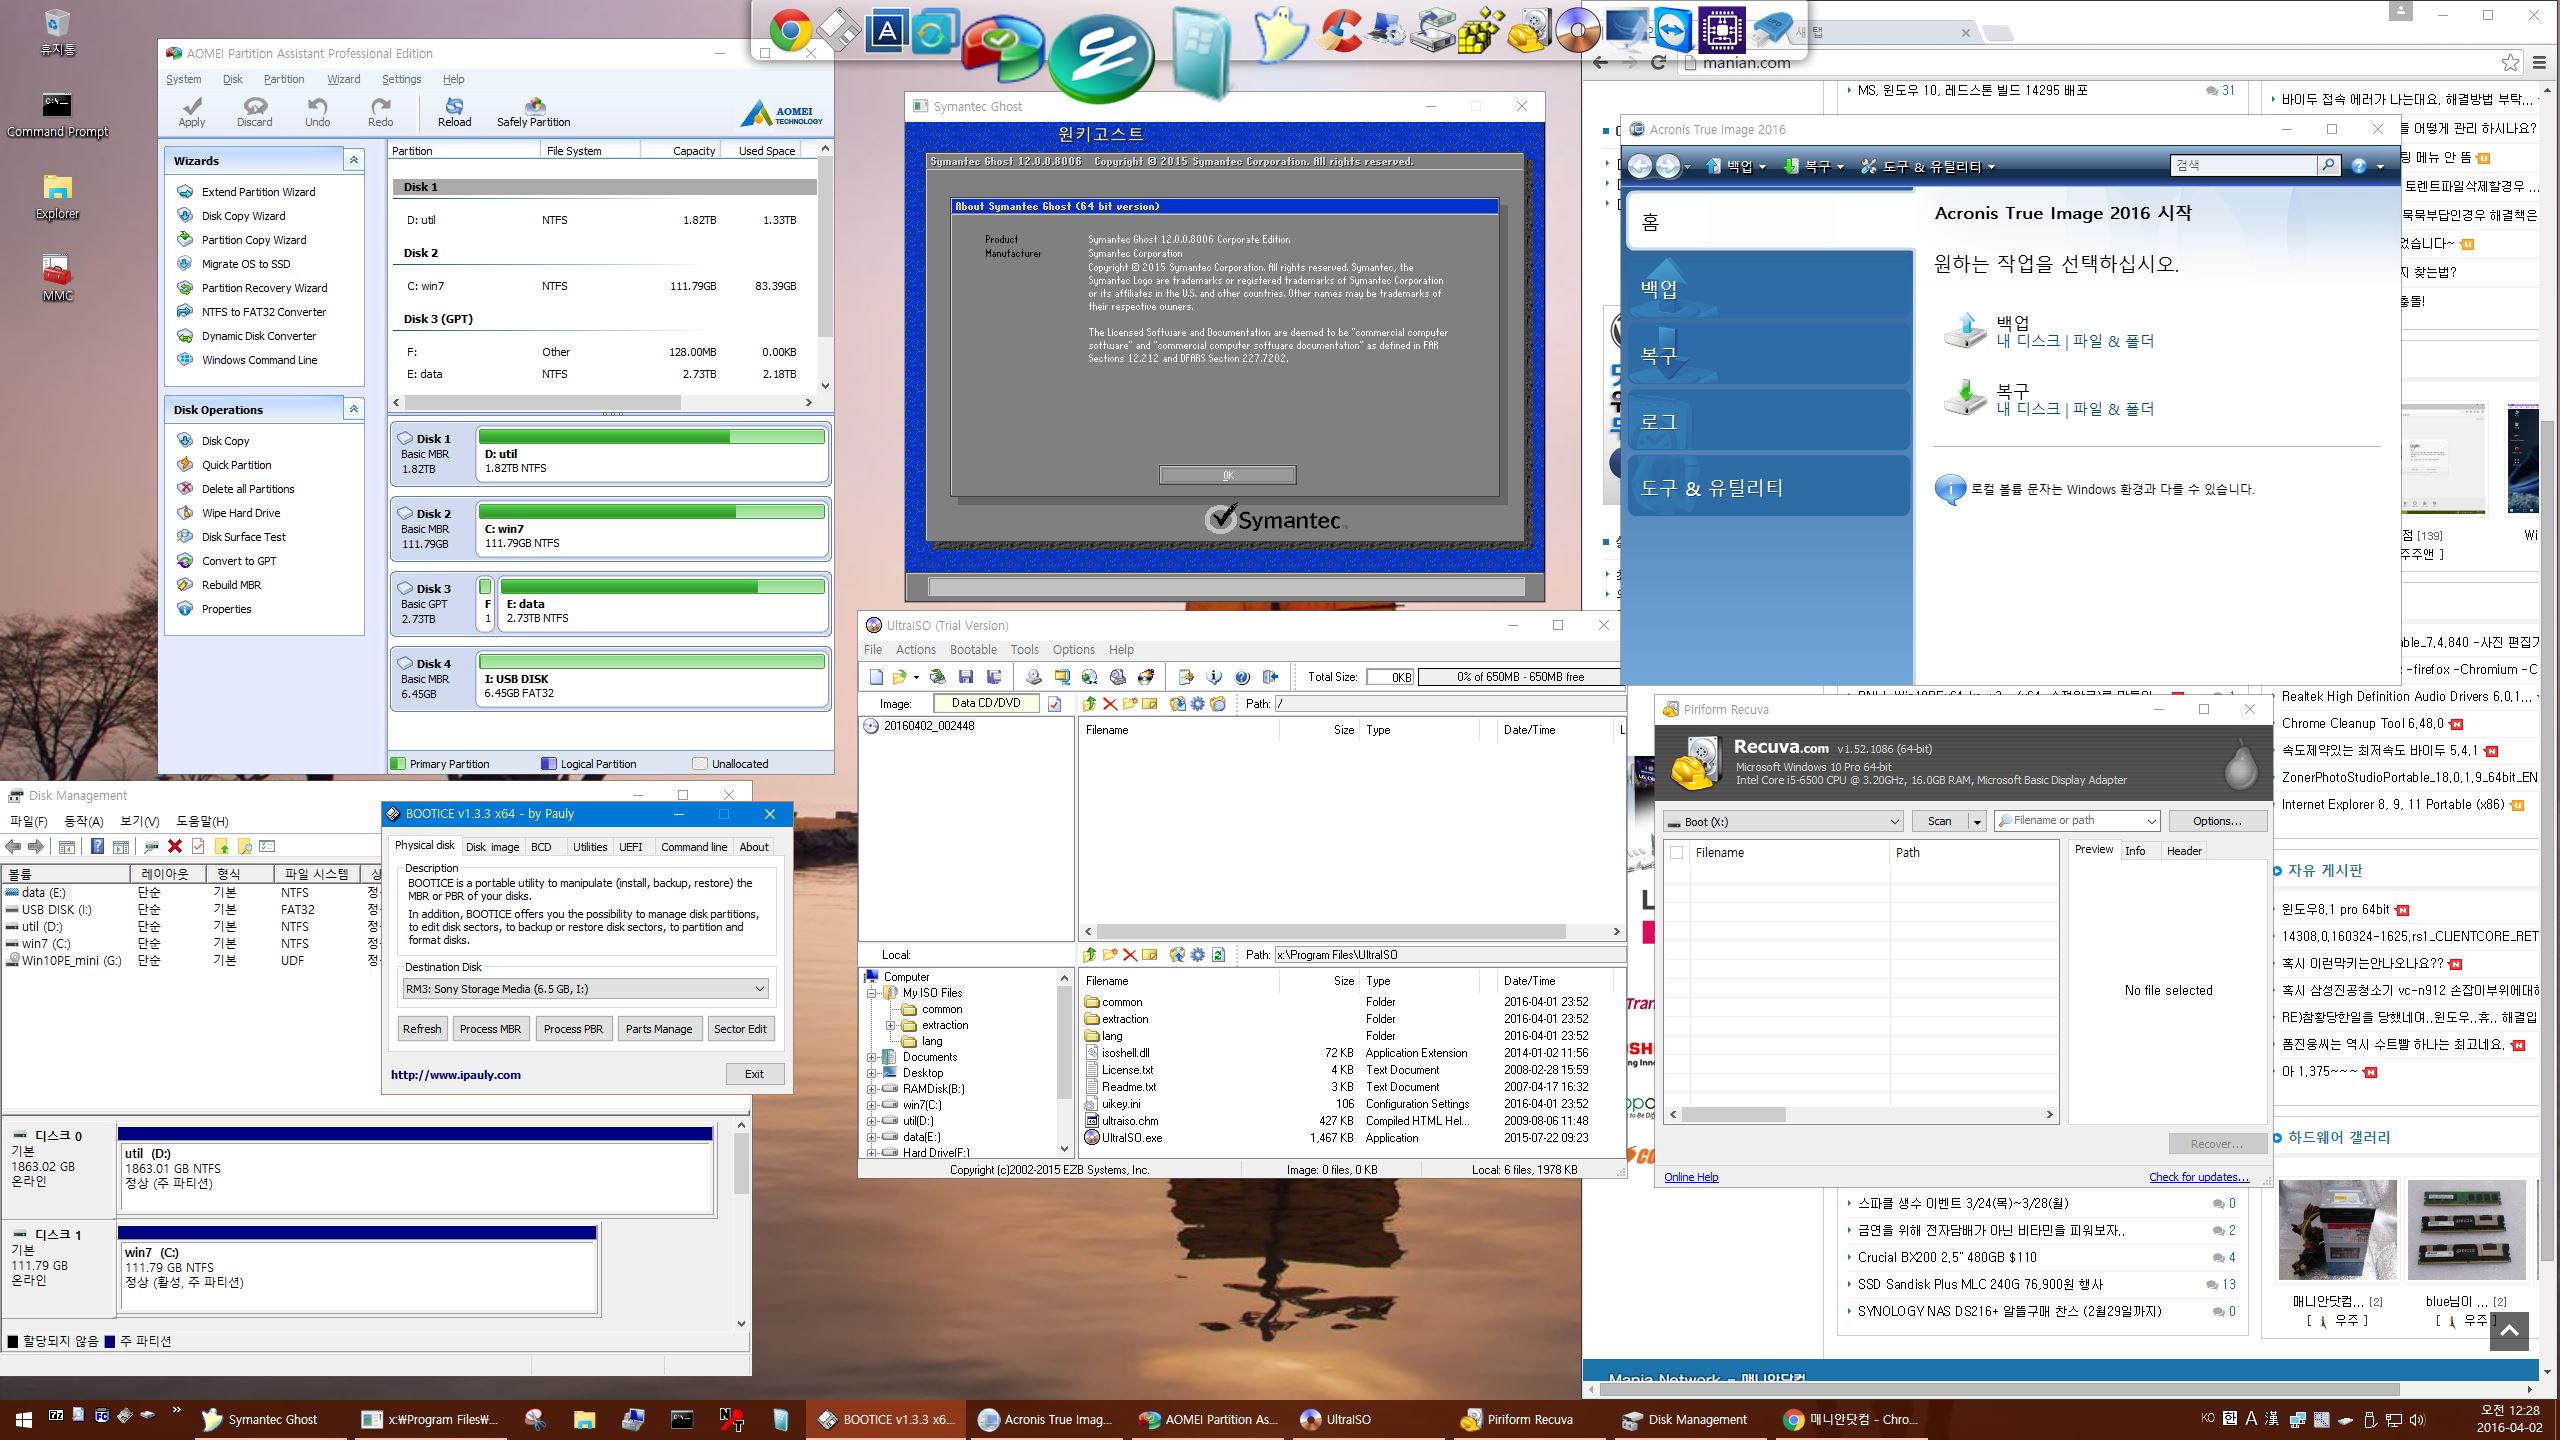Open the Bootable menu in UltraISO
Image resolution: width=2560 pixels, height=1440 pixels.
[x=972, y=650]
